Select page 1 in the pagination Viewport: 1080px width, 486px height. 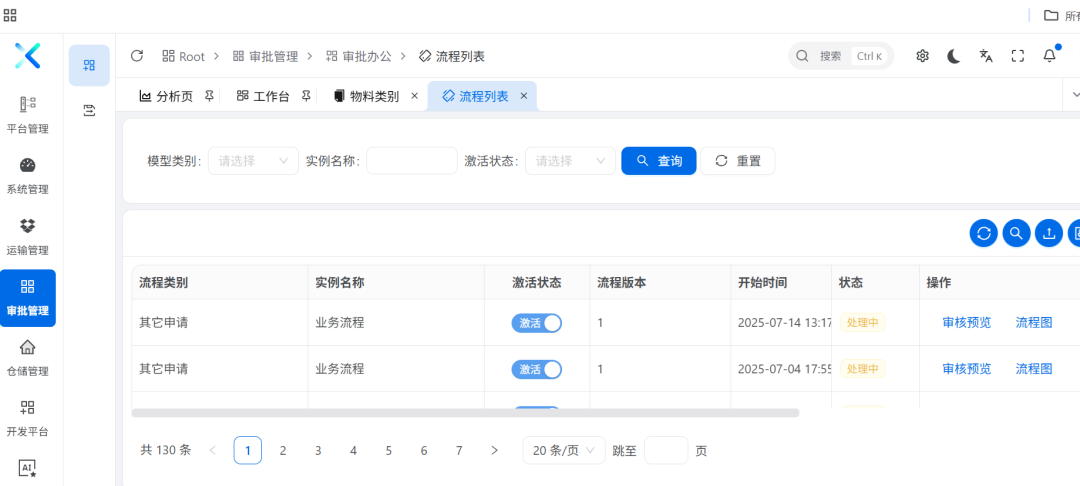point(248,450)
